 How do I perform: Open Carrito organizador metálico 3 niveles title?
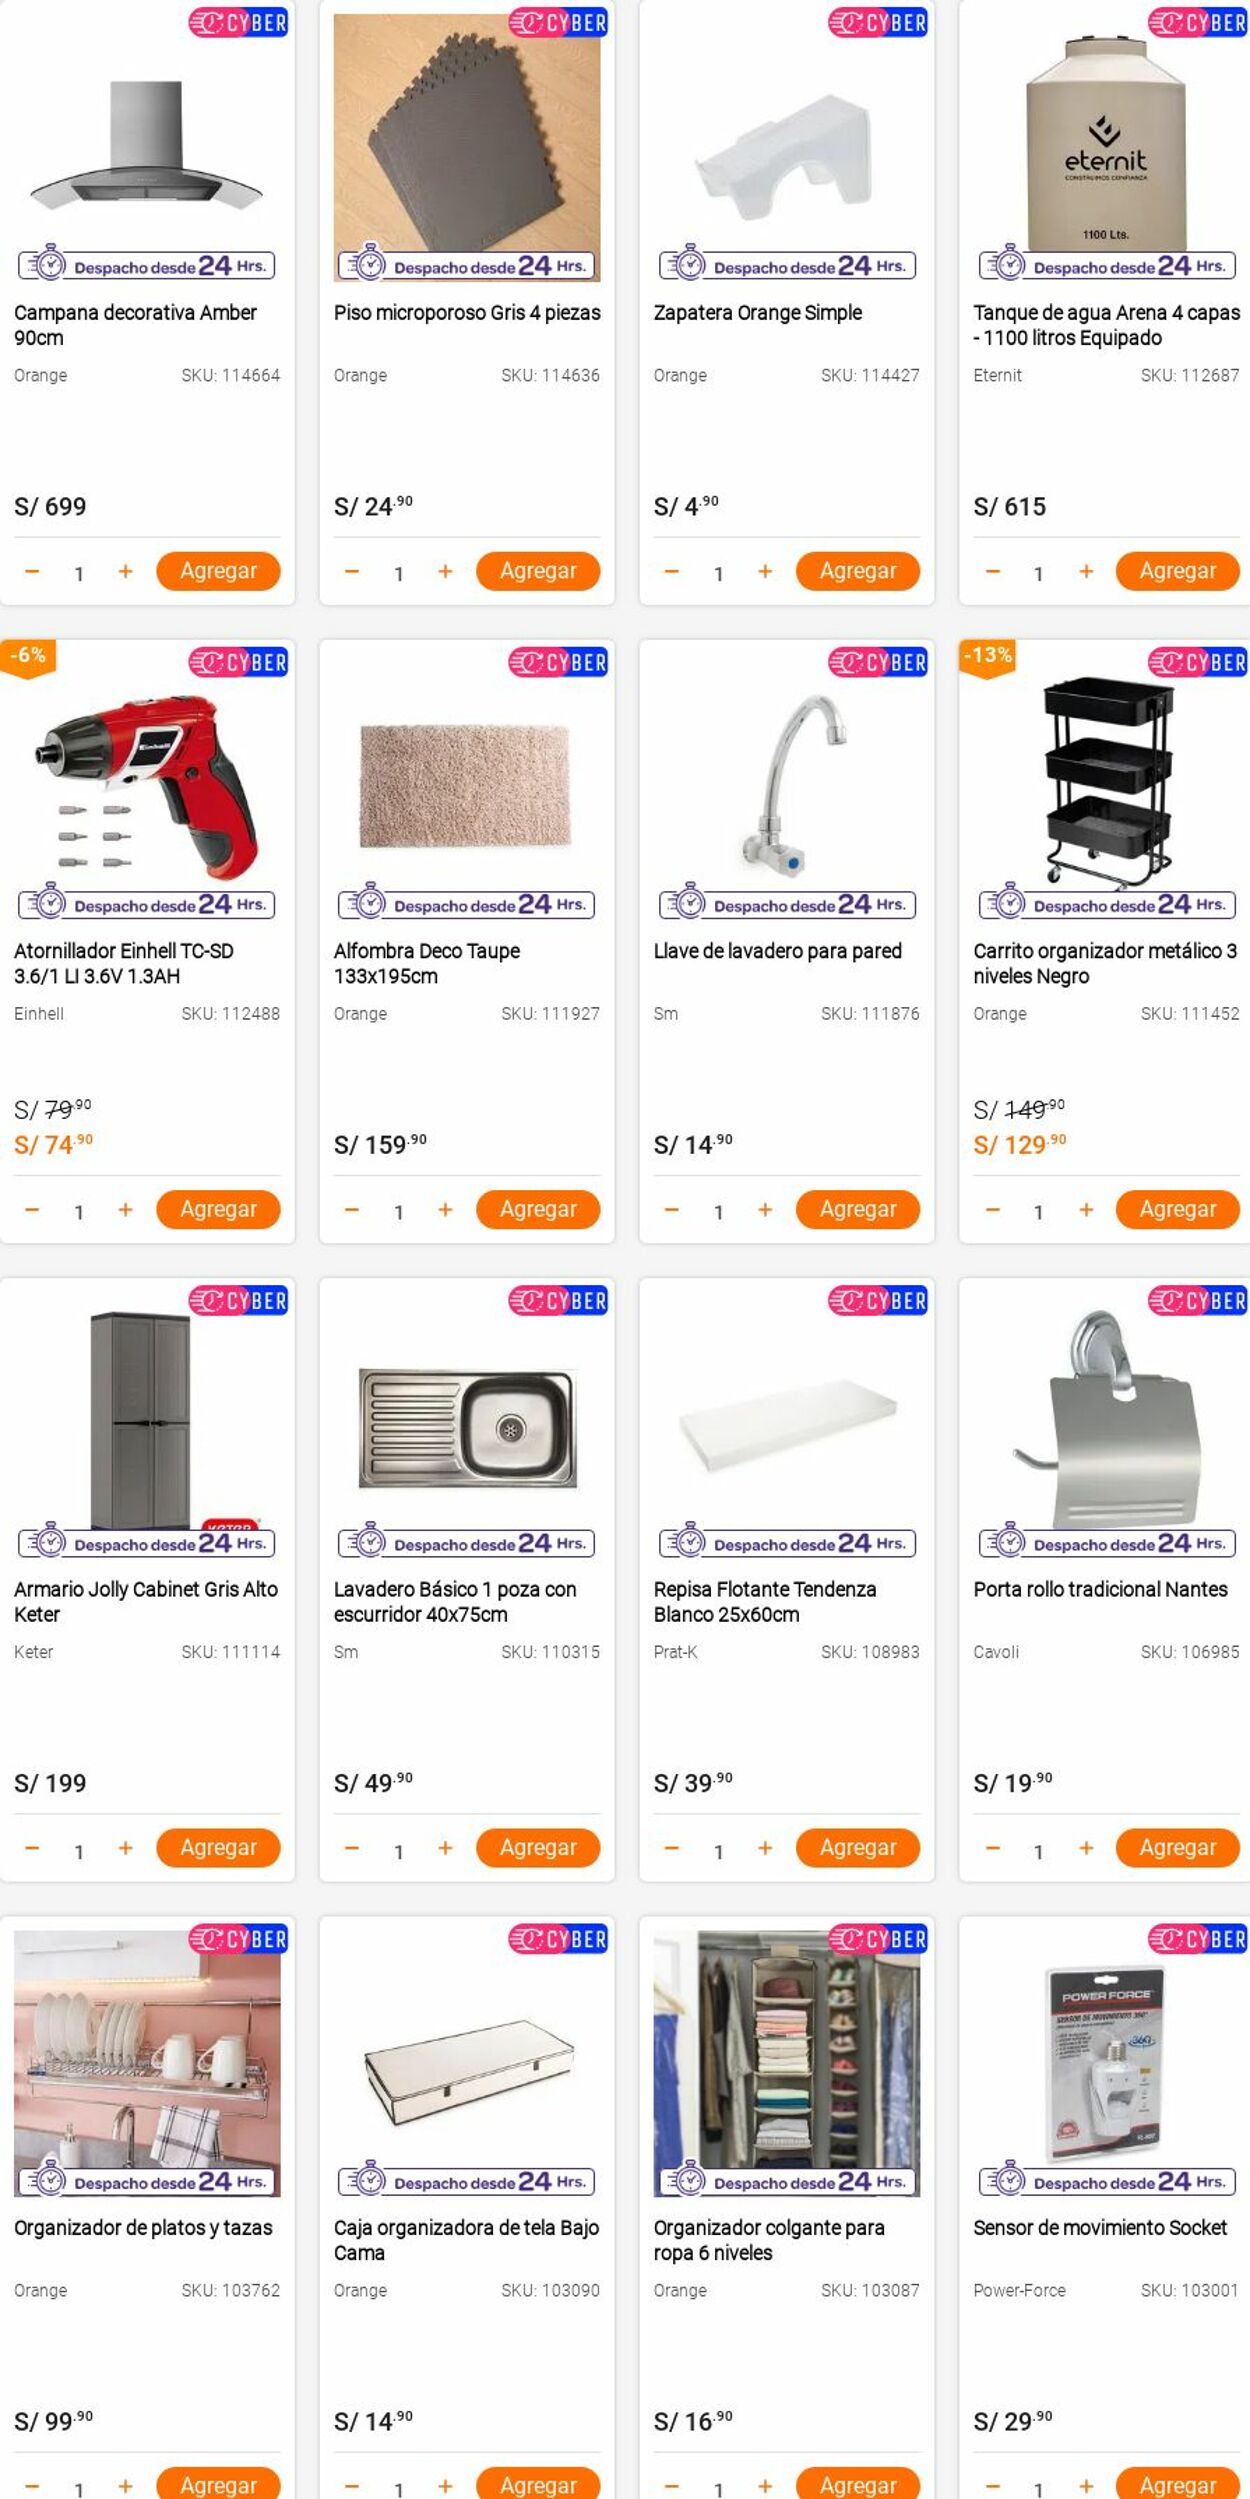pos(1105,963)
